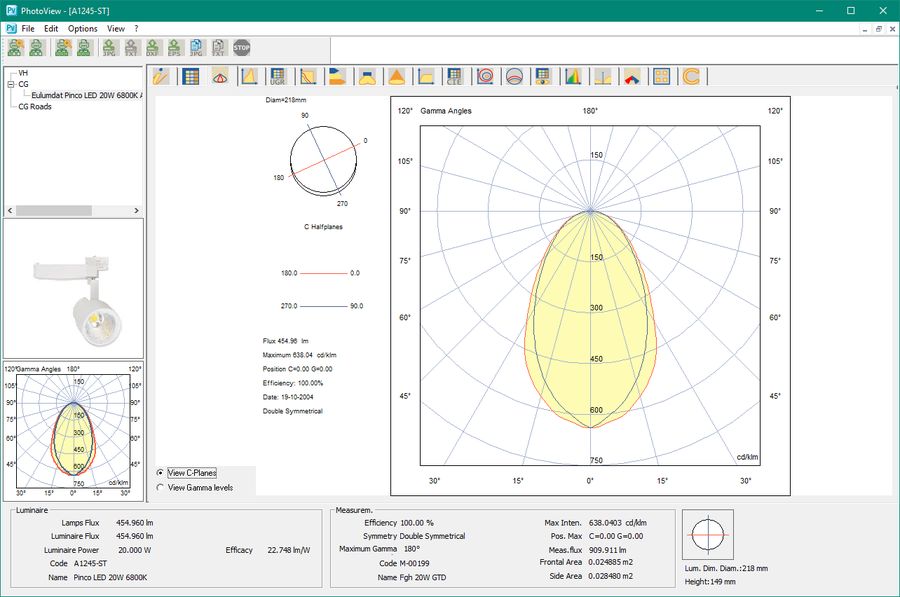This screenshot has height=597, width=900.
Task: Copy data as TXT to clipboard
Action: [218, 48]
